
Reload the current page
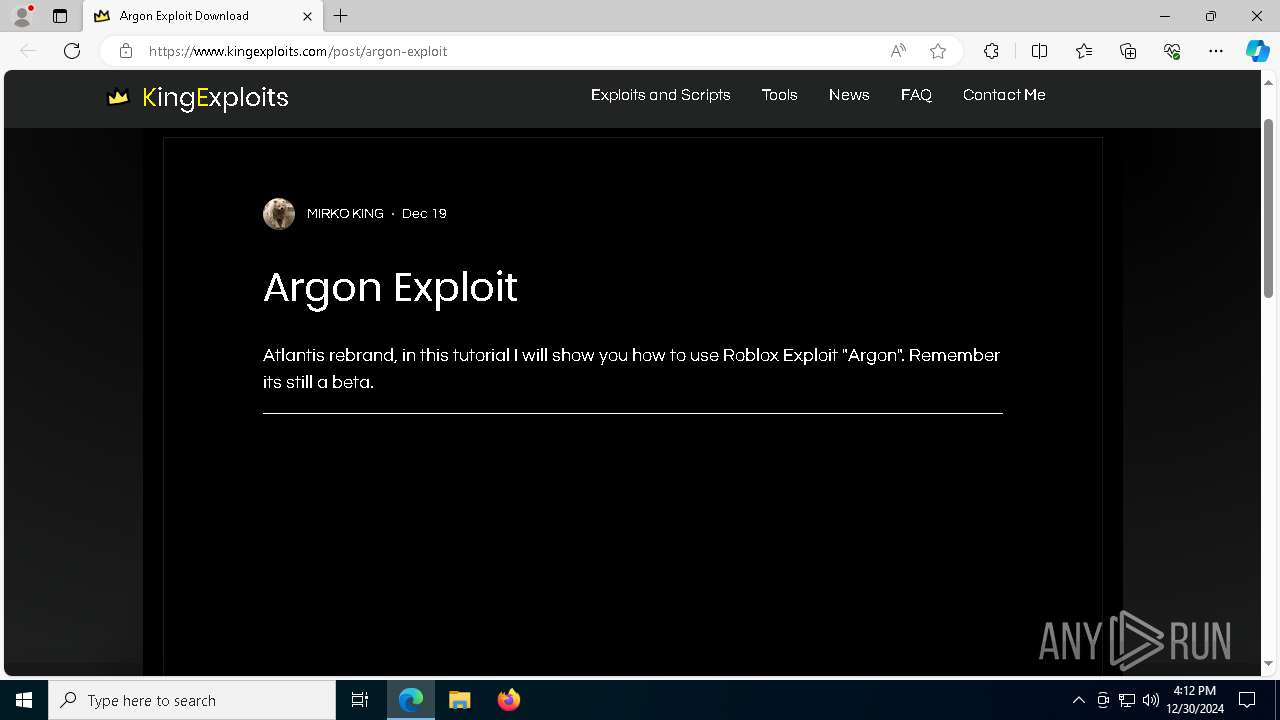pyautogui.click(x=72, y=51)
